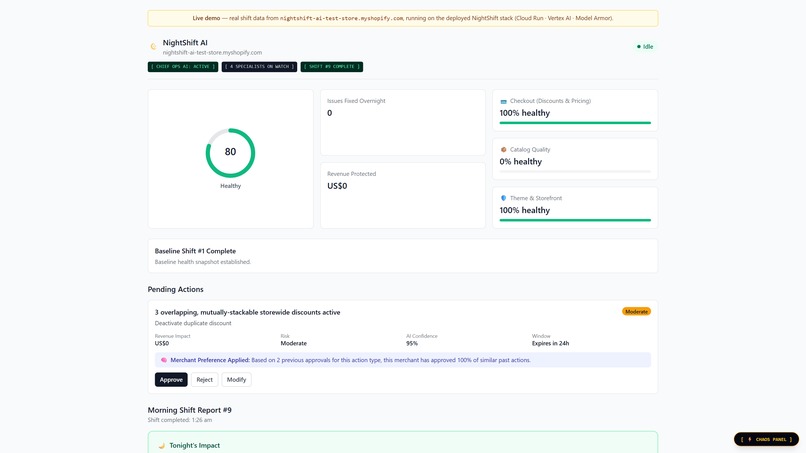Click the Catalog Quality box icon
Image resolution: width=806 pixels, height=453 pixels.
(503, 150)
